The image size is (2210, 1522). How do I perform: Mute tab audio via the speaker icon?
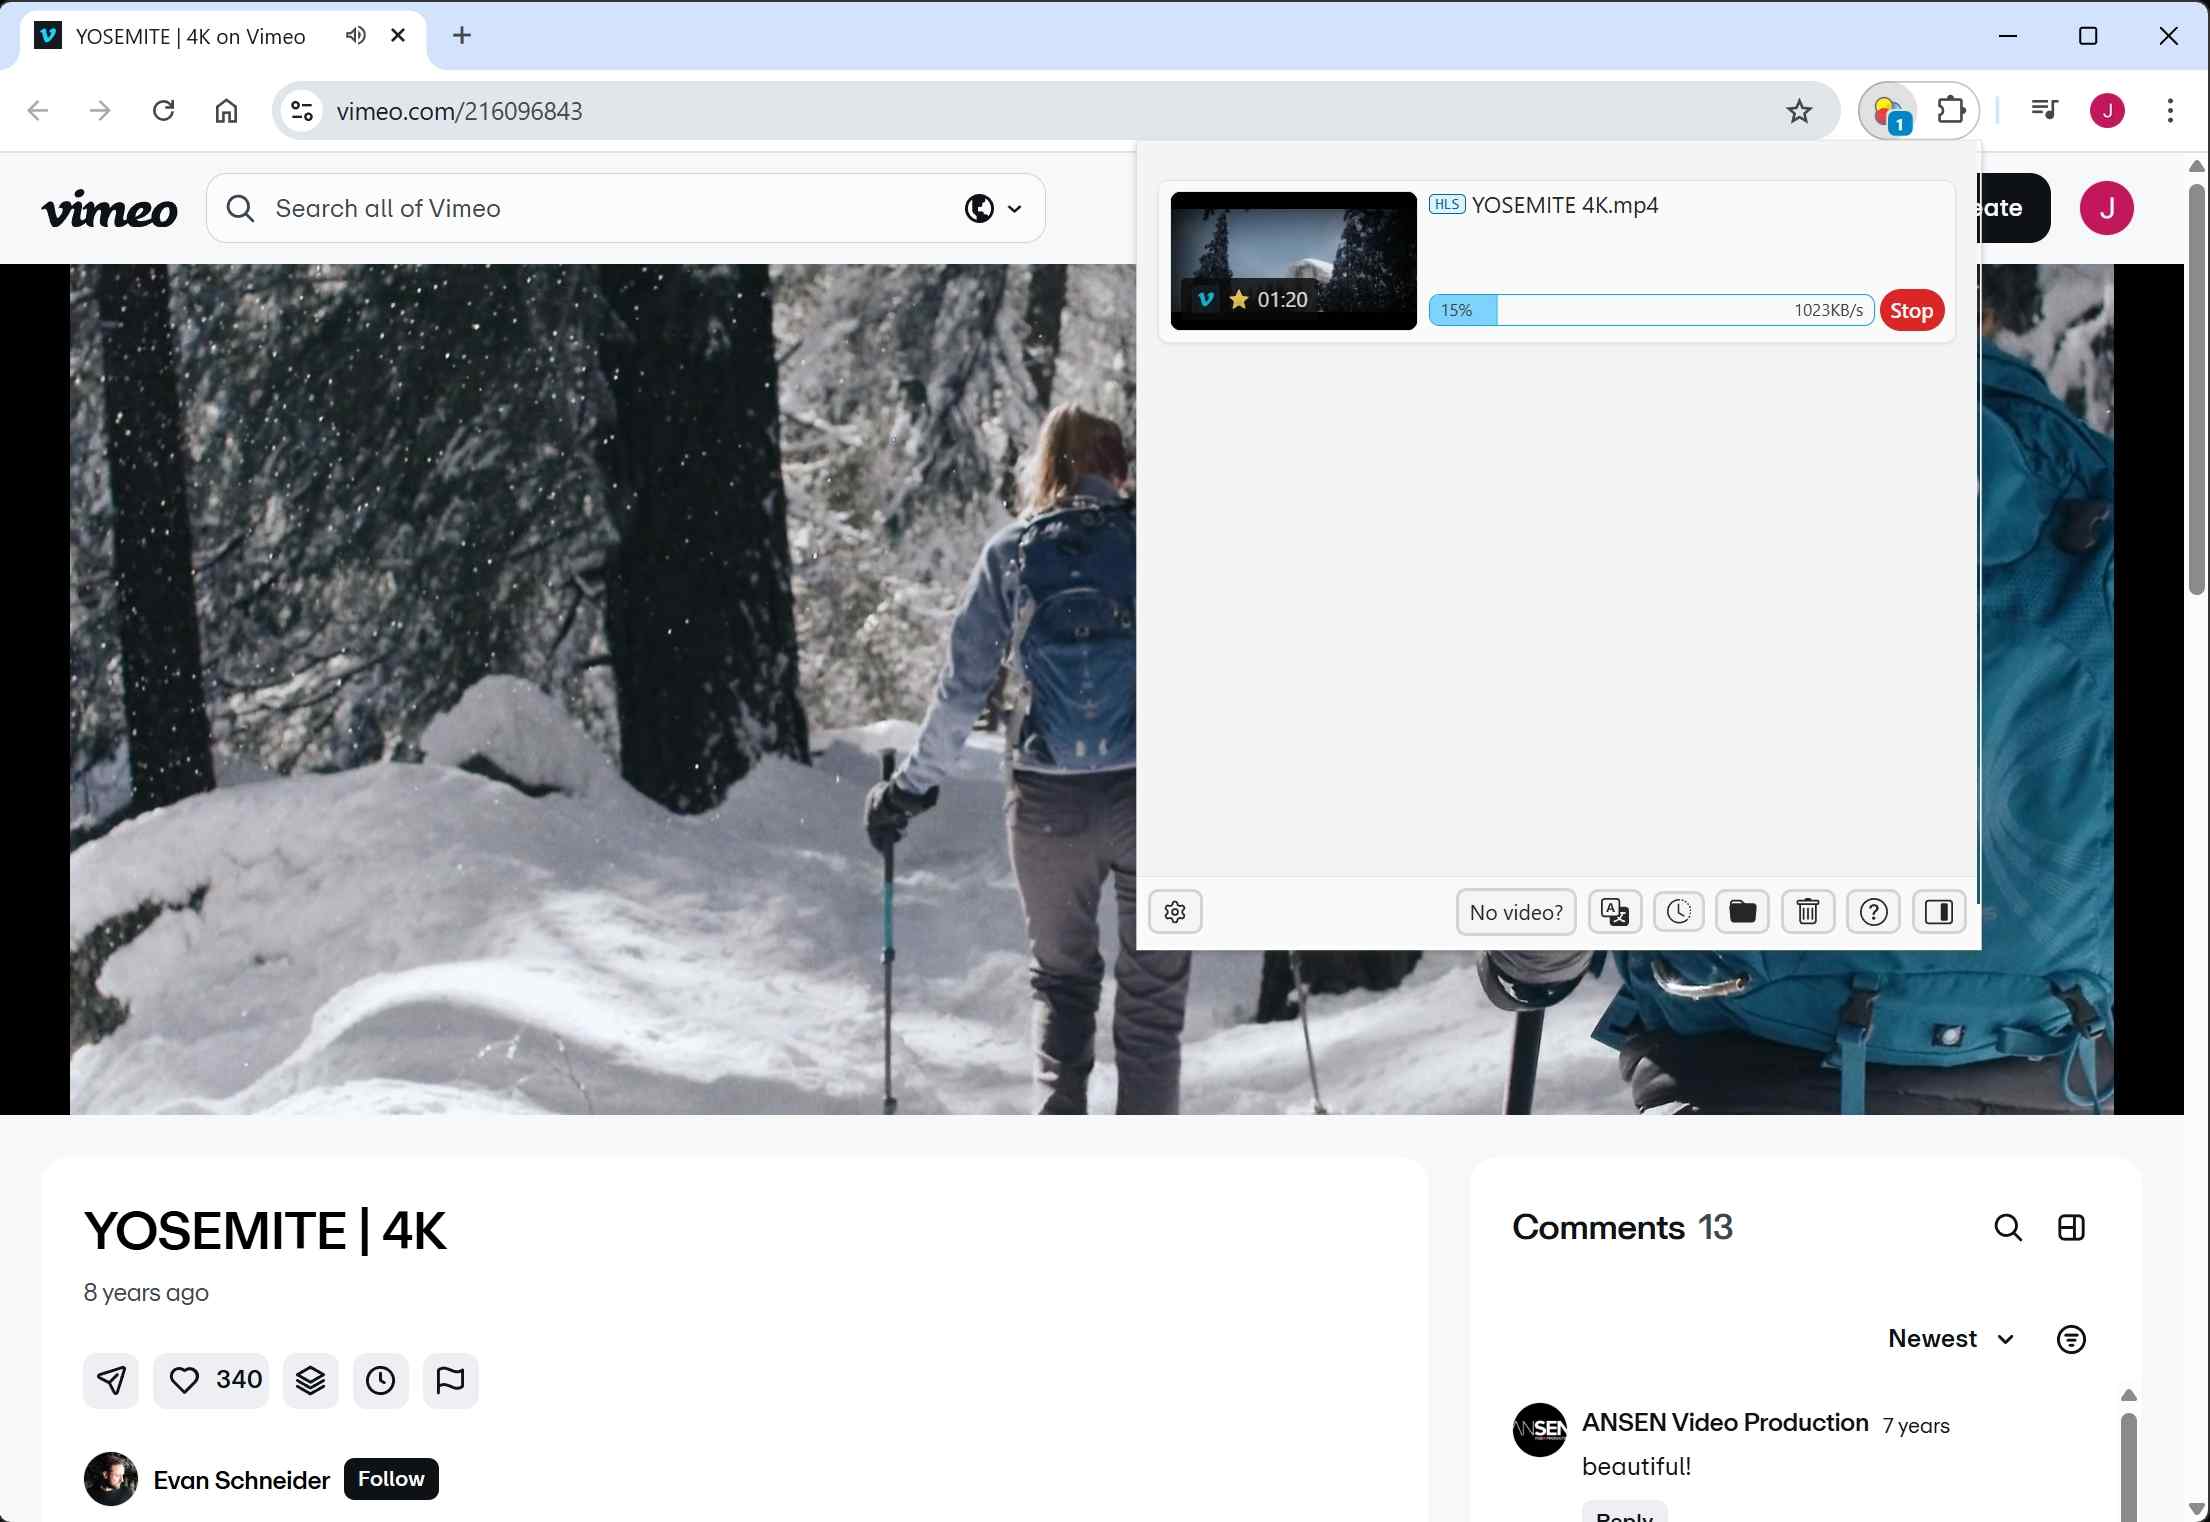click(x=355, y=35)
